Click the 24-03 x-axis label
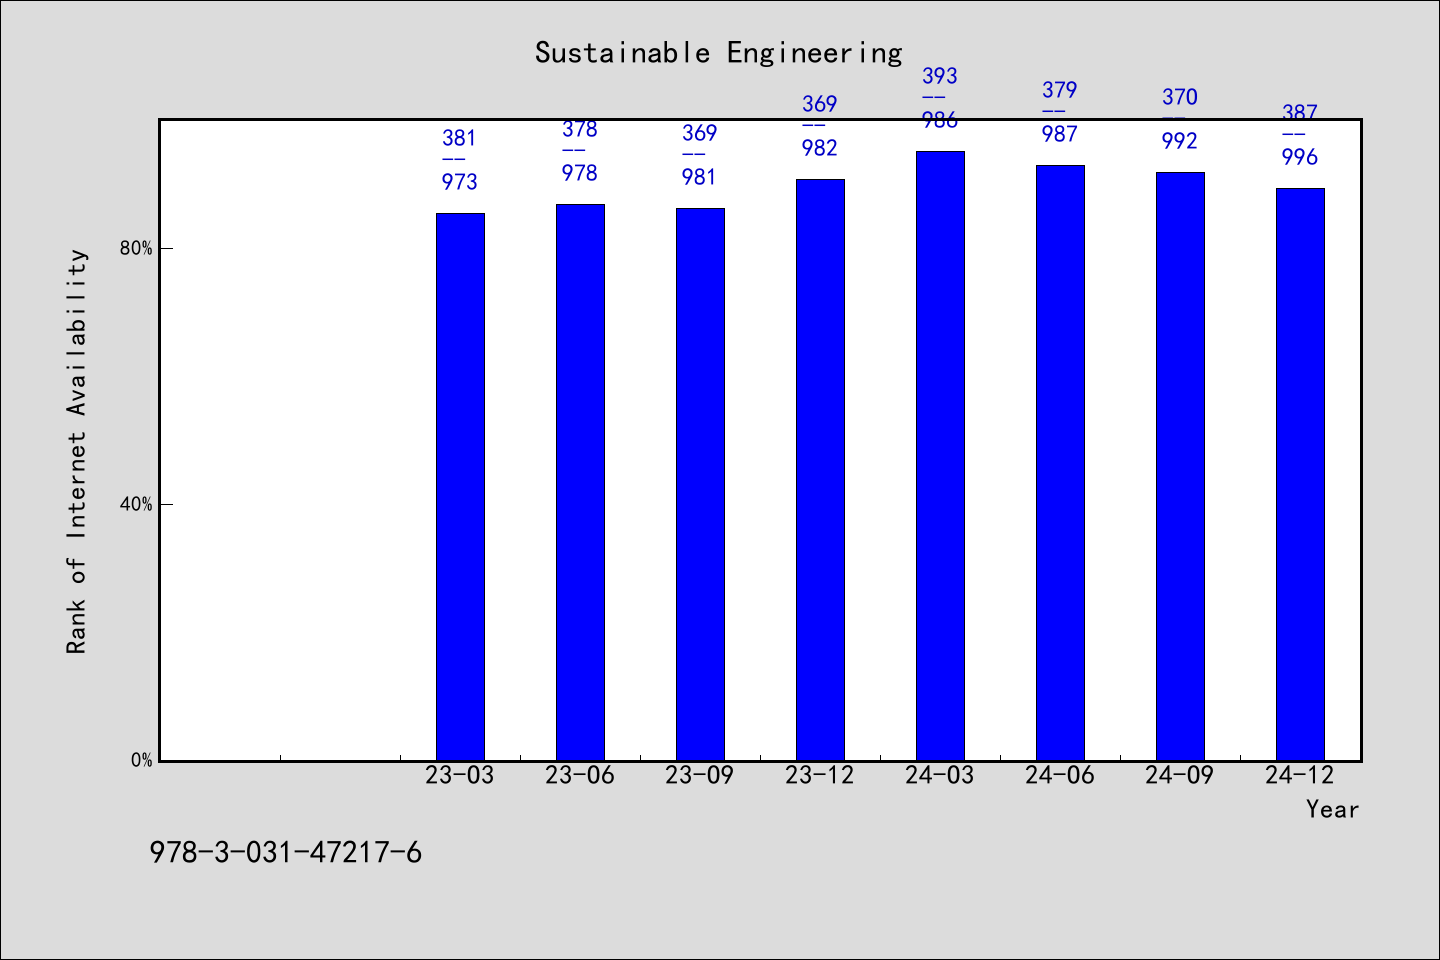This screenshot has width=1440, height=960. pyautogui.click(x=940, y=775)
